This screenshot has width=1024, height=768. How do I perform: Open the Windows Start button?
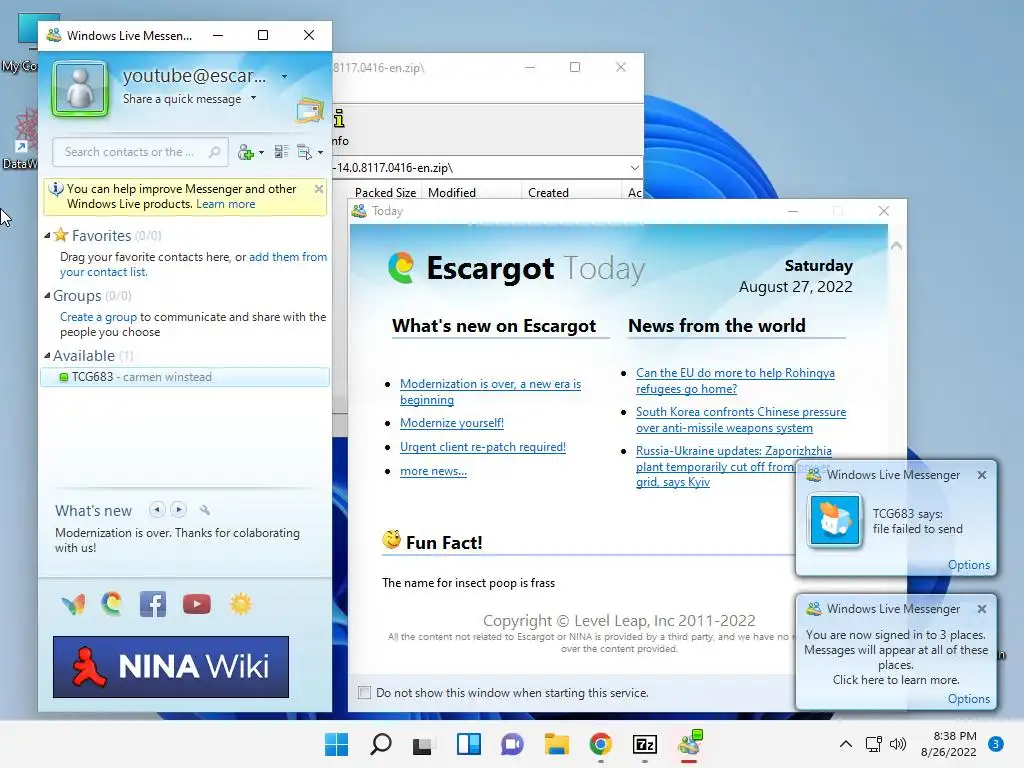(336, 744)
